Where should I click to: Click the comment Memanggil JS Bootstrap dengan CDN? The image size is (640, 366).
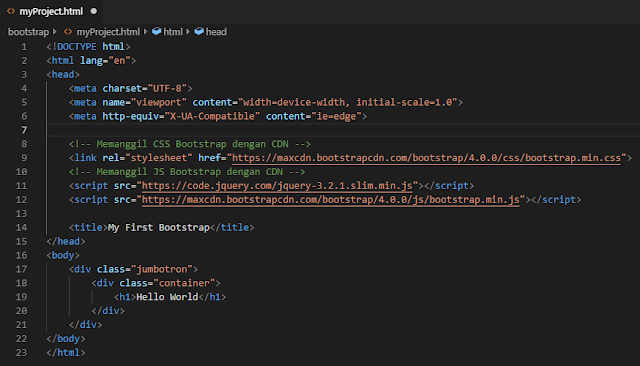(x=187, y=172)
